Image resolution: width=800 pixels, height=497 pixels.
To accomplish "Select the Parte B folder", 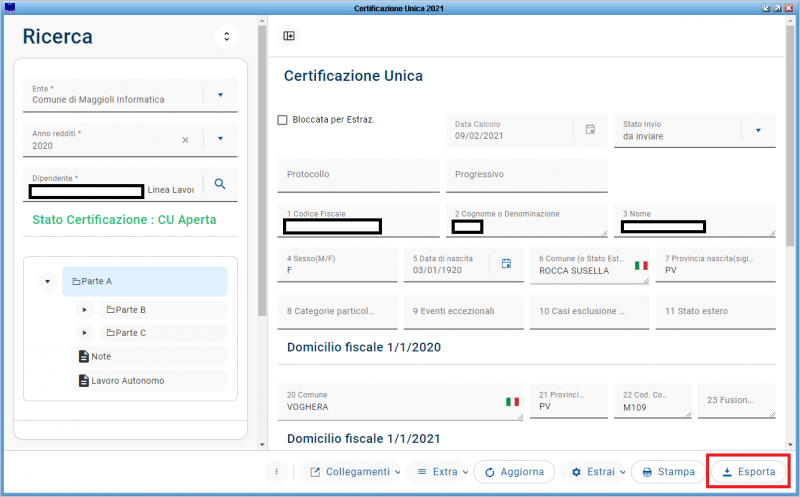I will (x=162, y=310).
